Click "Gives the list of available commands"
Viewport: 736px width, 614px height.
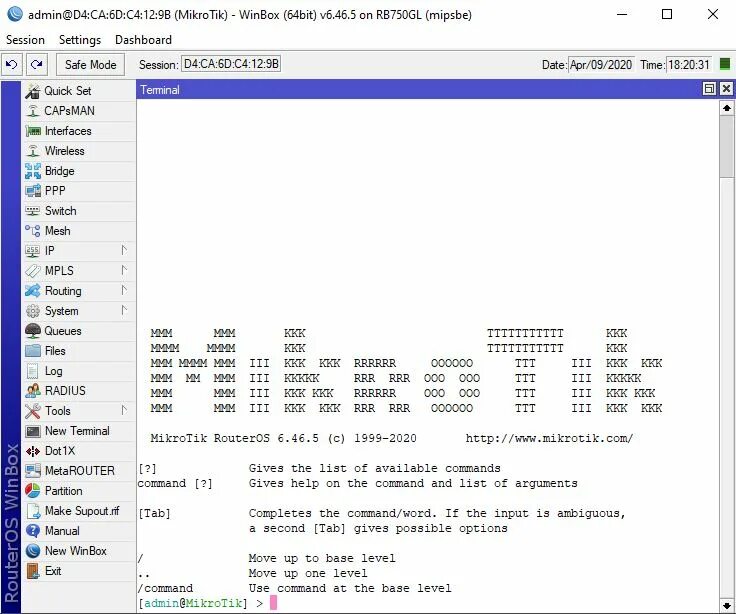tap(375, 468)
